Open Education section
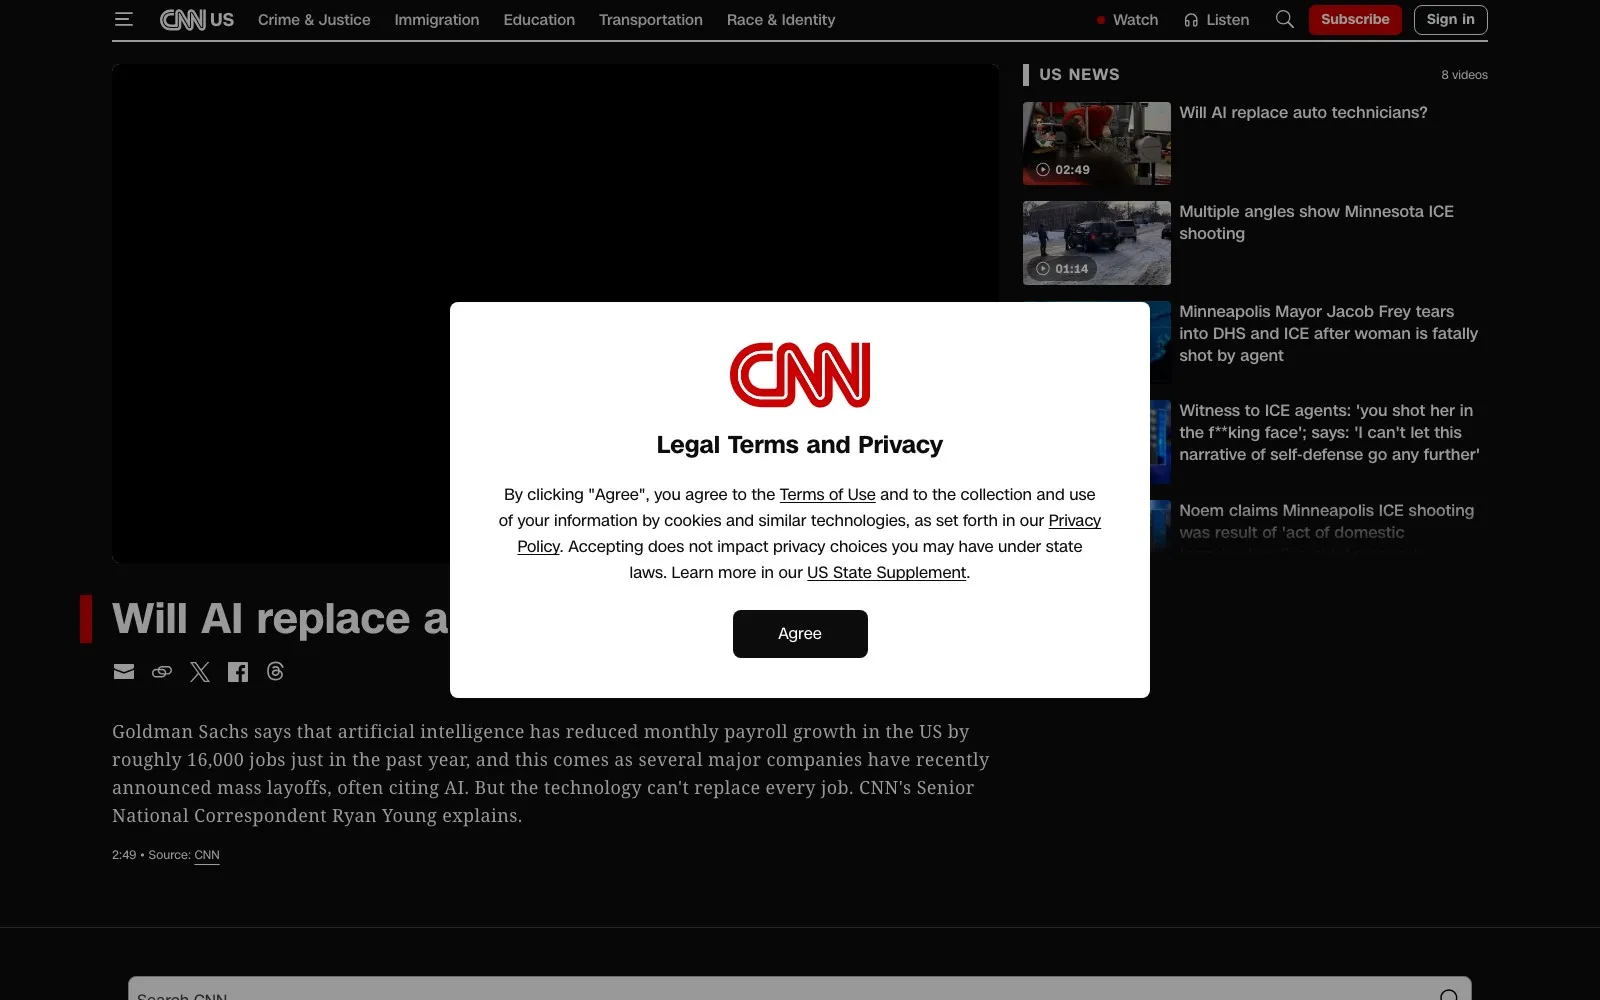 [x=539, y=19]
